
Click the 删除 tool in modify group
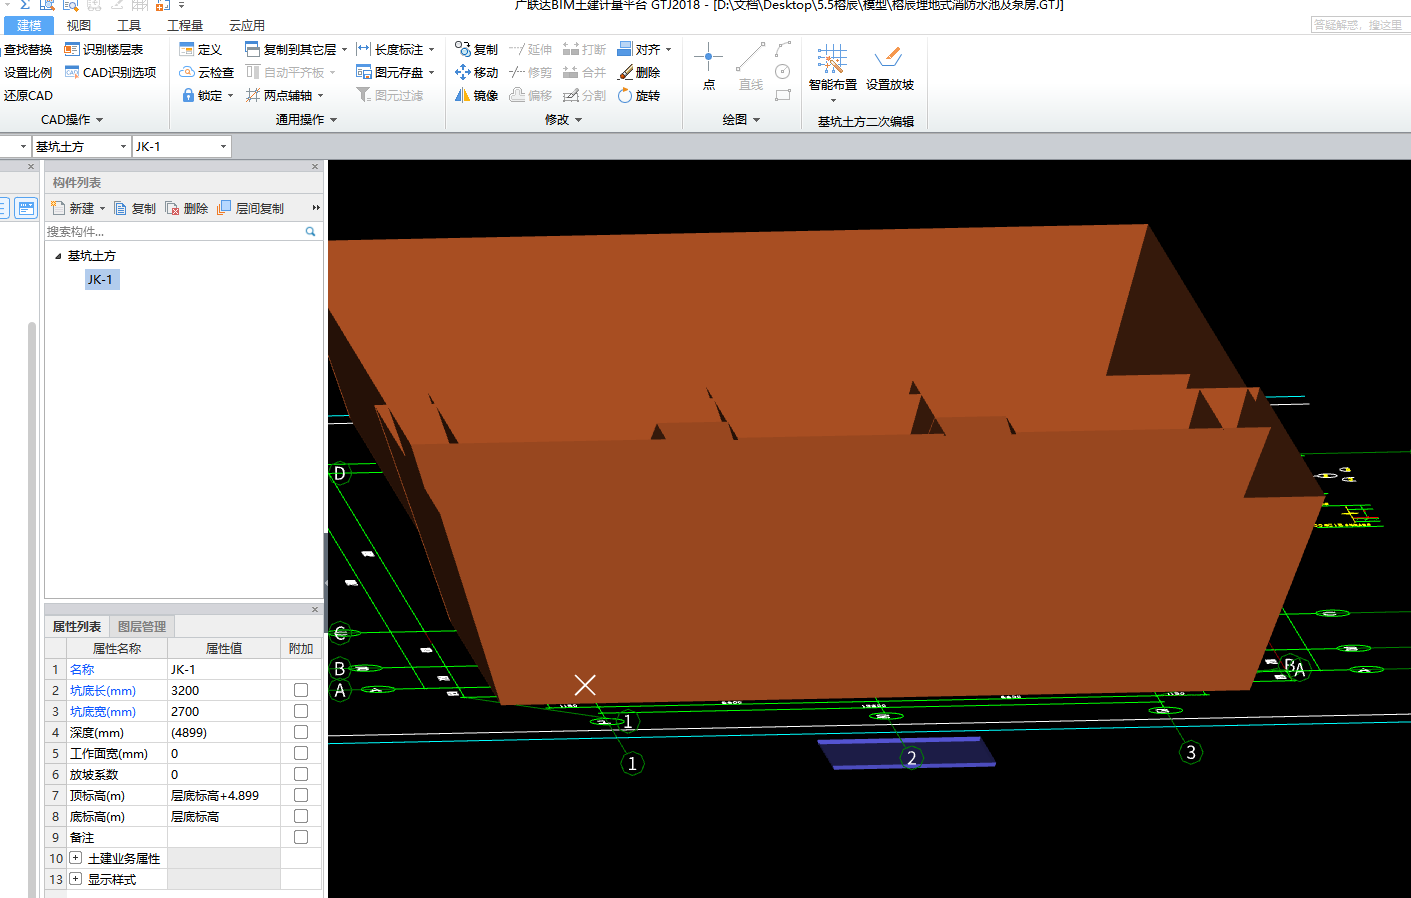click(638, 72)
